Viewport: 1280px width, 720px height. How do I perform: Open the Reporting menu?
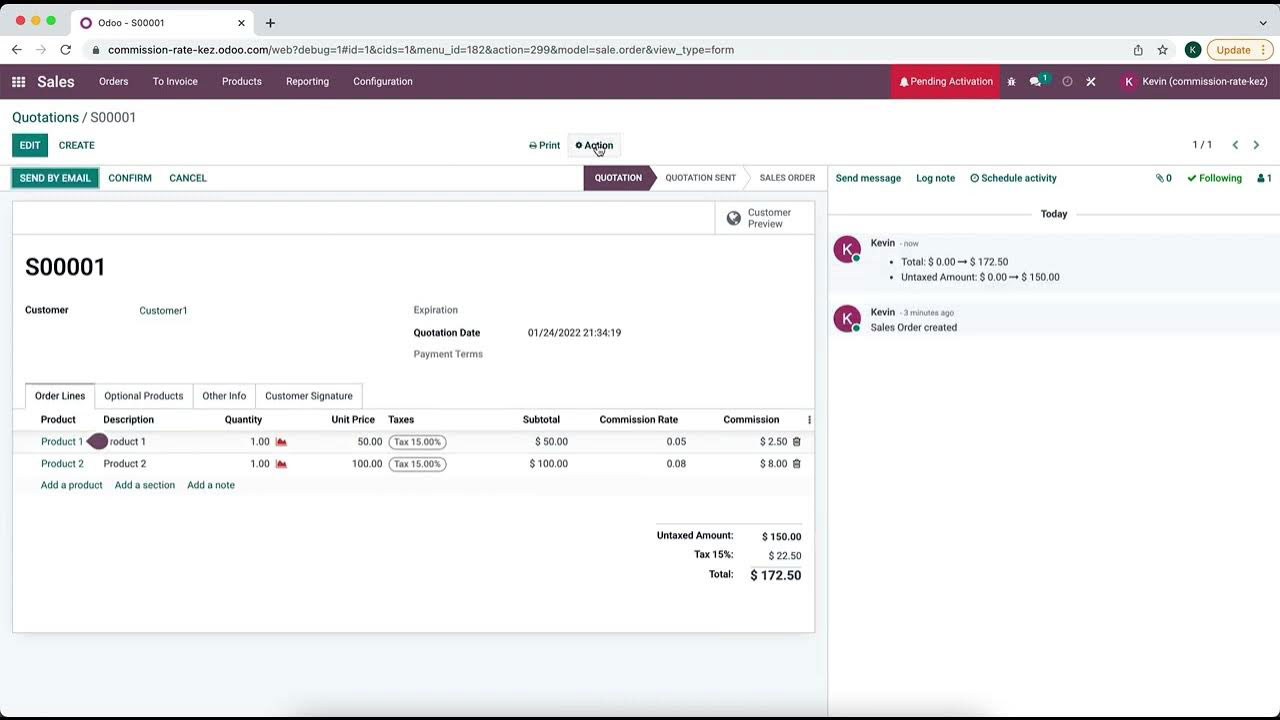[x=307, y=82]
